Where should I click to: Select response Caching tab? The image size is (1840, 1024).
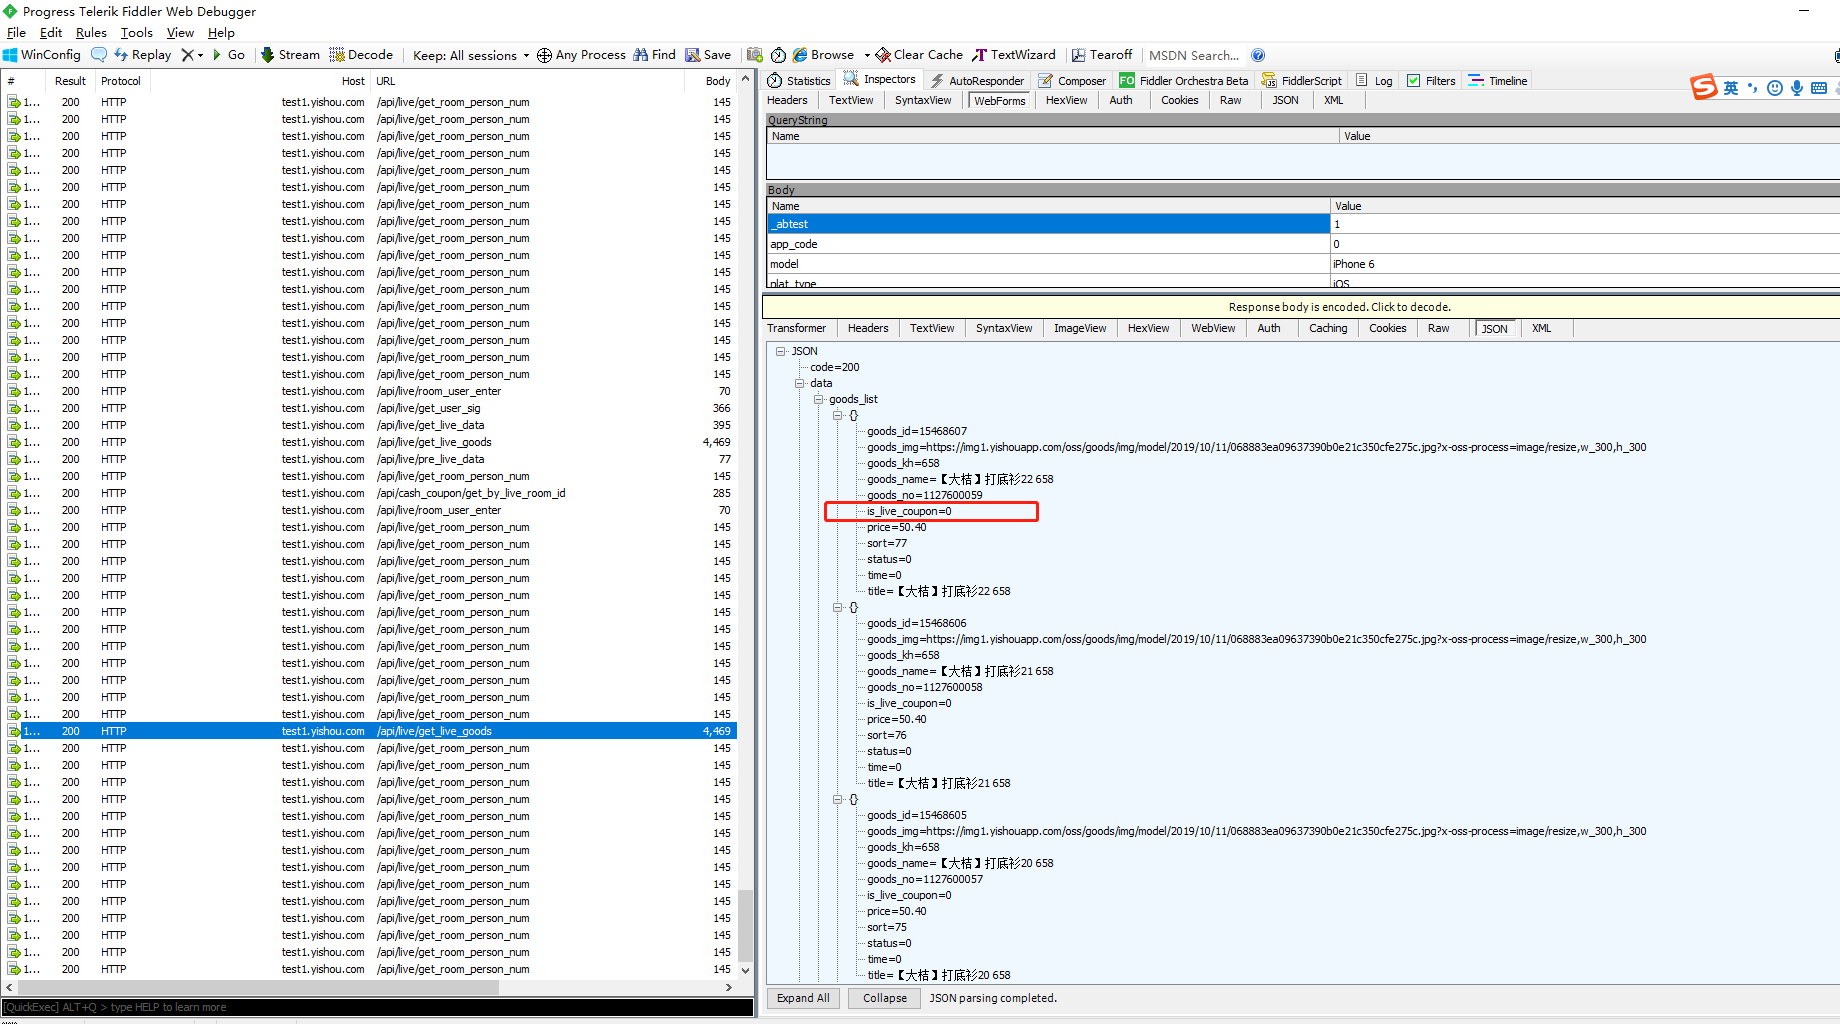1328,328
